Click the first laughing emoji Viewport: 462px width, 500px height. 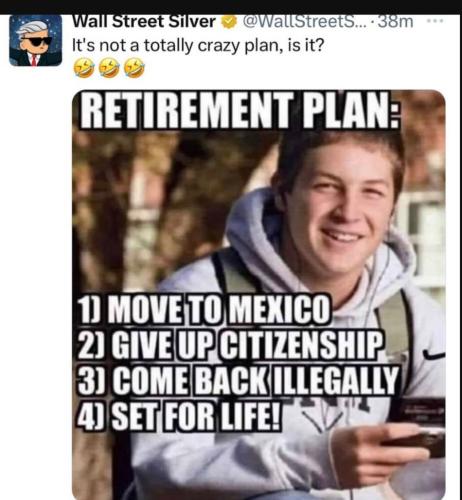click(x=84, y=67)
